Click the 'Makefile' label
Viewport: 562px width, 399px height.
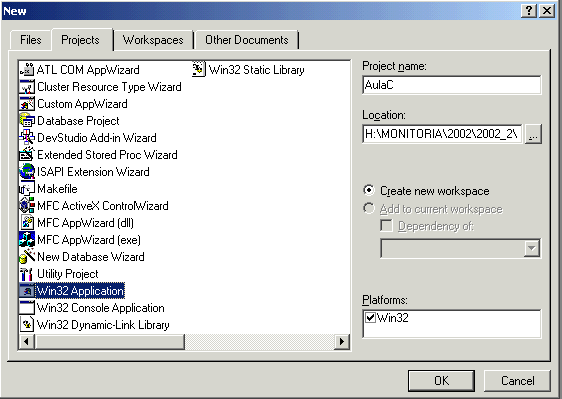pyautogui.click(x=57, y=189)
